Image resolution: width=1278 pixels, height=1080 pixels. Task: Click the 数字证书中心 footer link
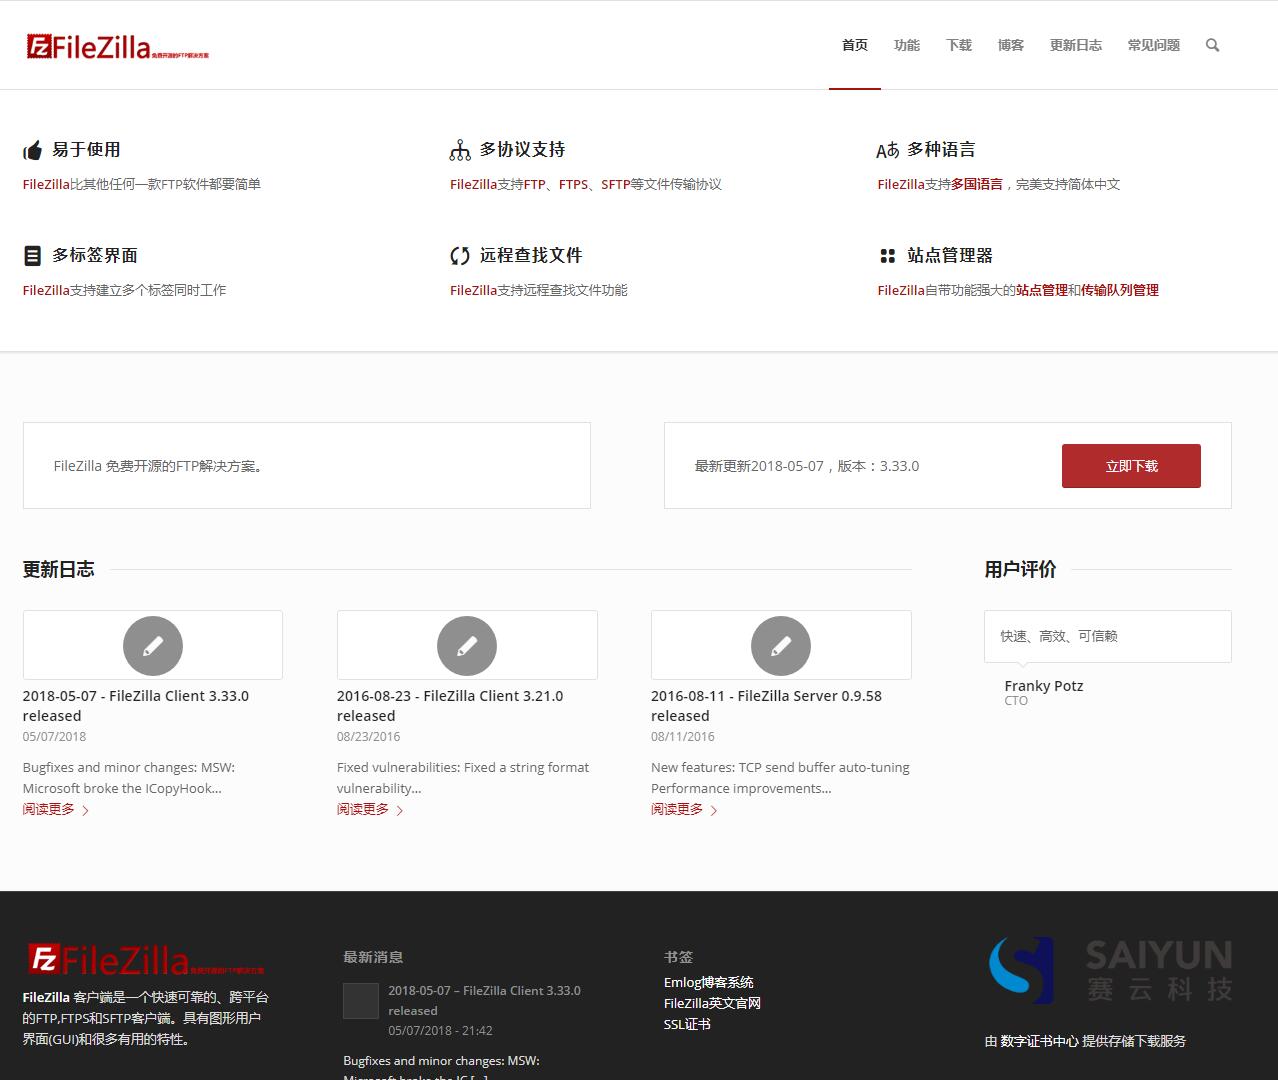click(1039, 1041)
